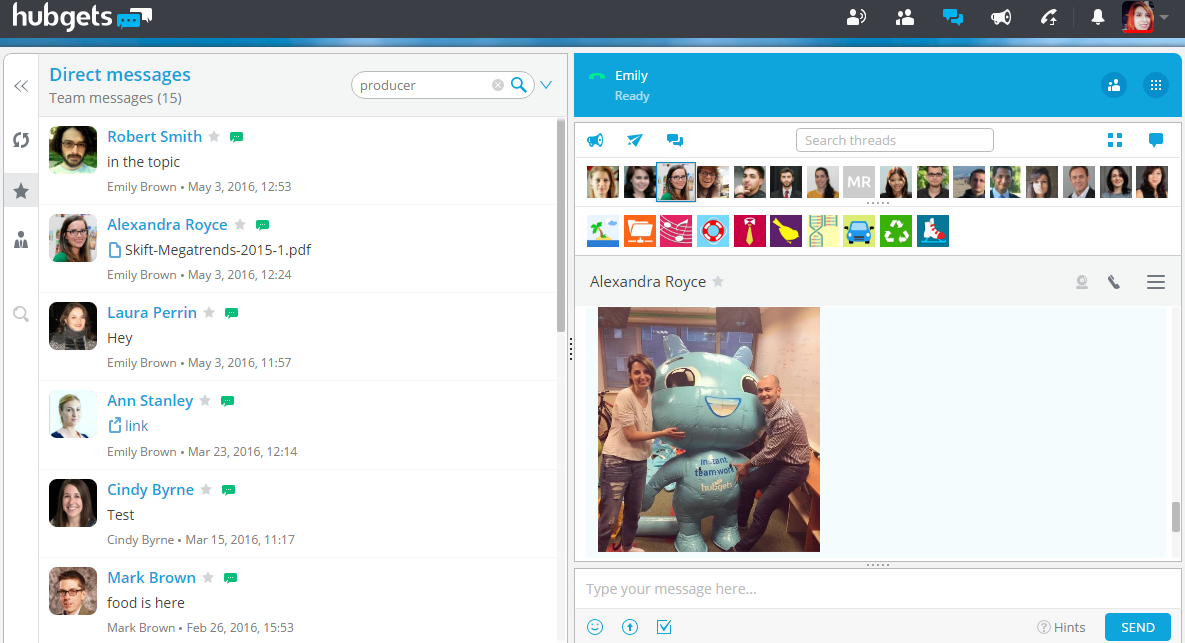Click the megaphone announcements icon in top bar
Image resolution: width=1185 pixels, height=643 pixels.
point(1000,17)
